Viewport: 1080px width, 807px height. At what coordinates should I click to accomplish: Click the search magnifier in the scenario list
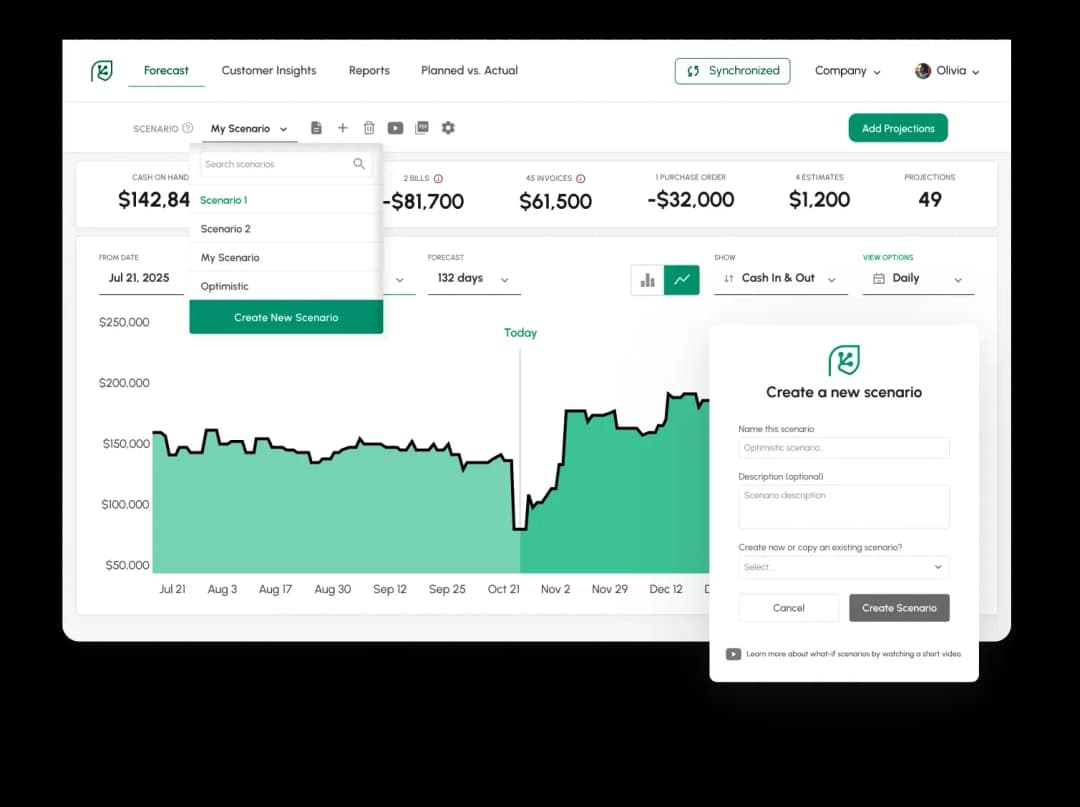tap(359, 163)
